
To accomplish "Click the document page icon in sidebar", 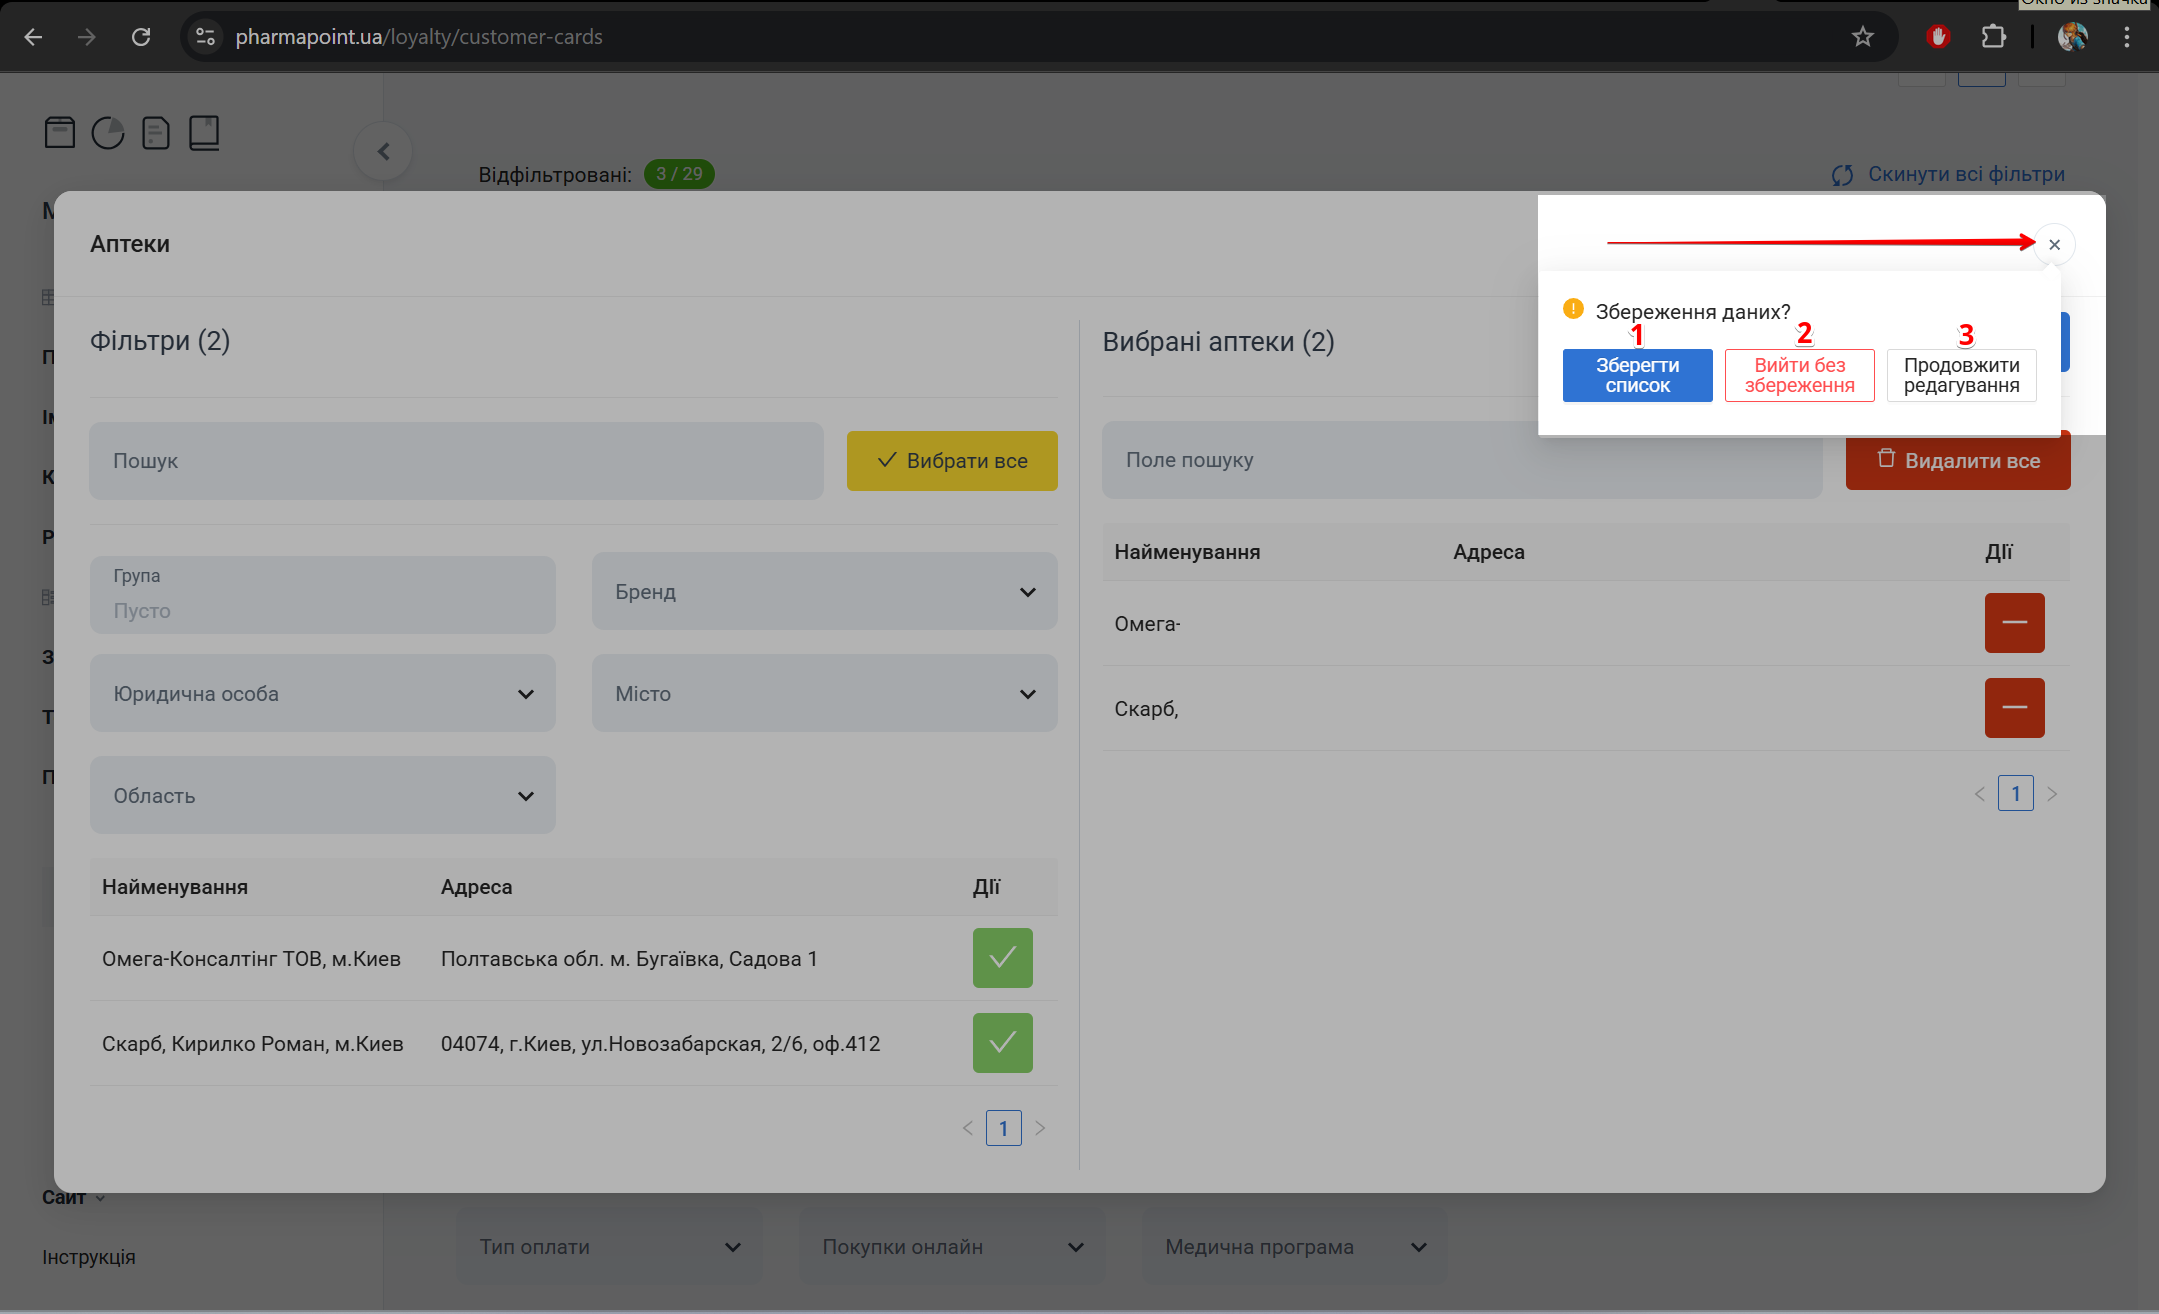I will pyautogui.click(x=156, y=132).
